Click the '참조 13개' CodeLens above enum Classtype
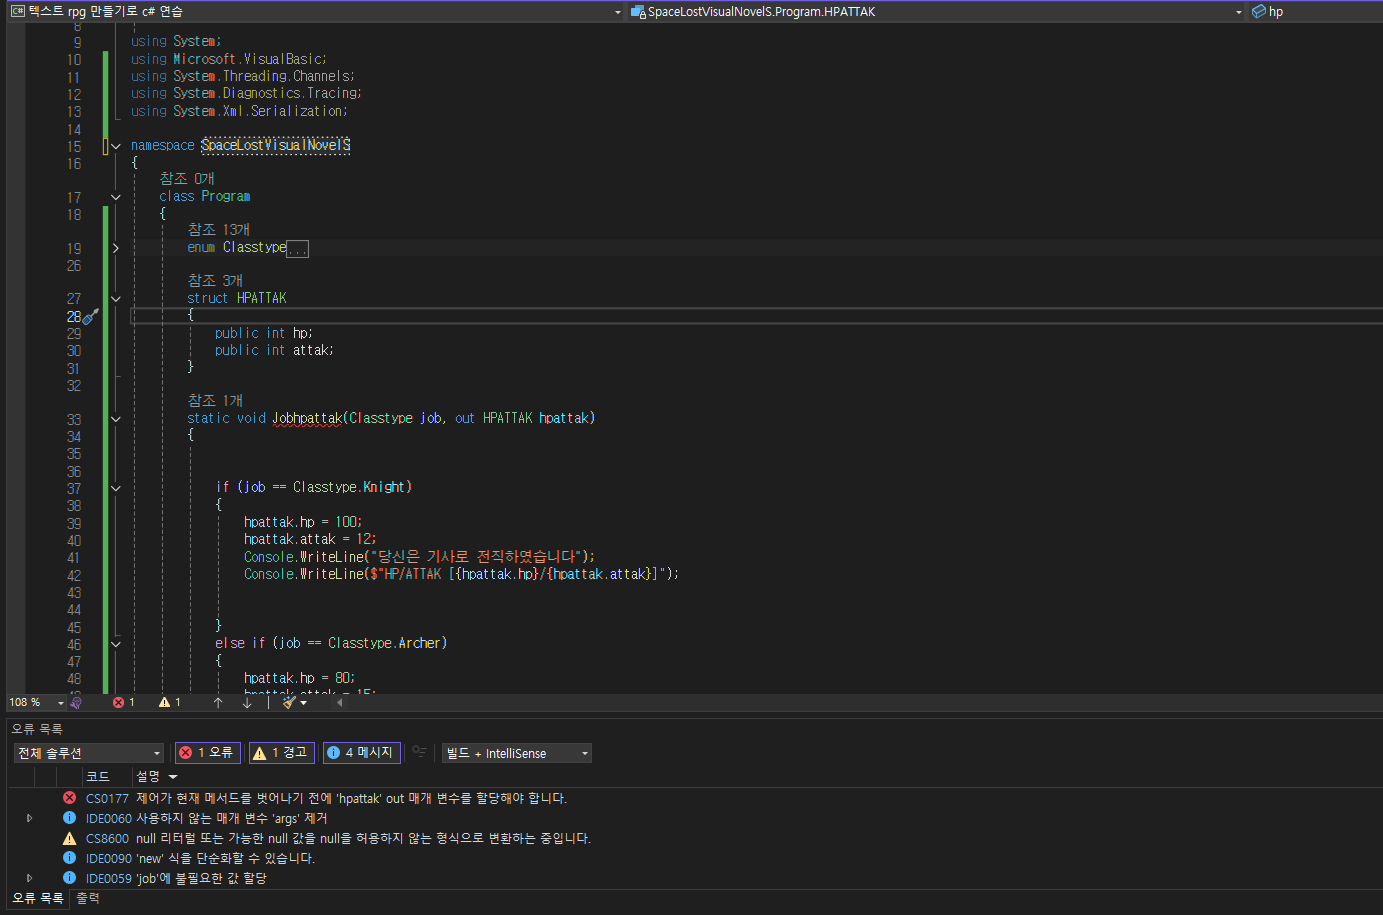This screenshot has height=915, width=1383. (x=218, y=230)
